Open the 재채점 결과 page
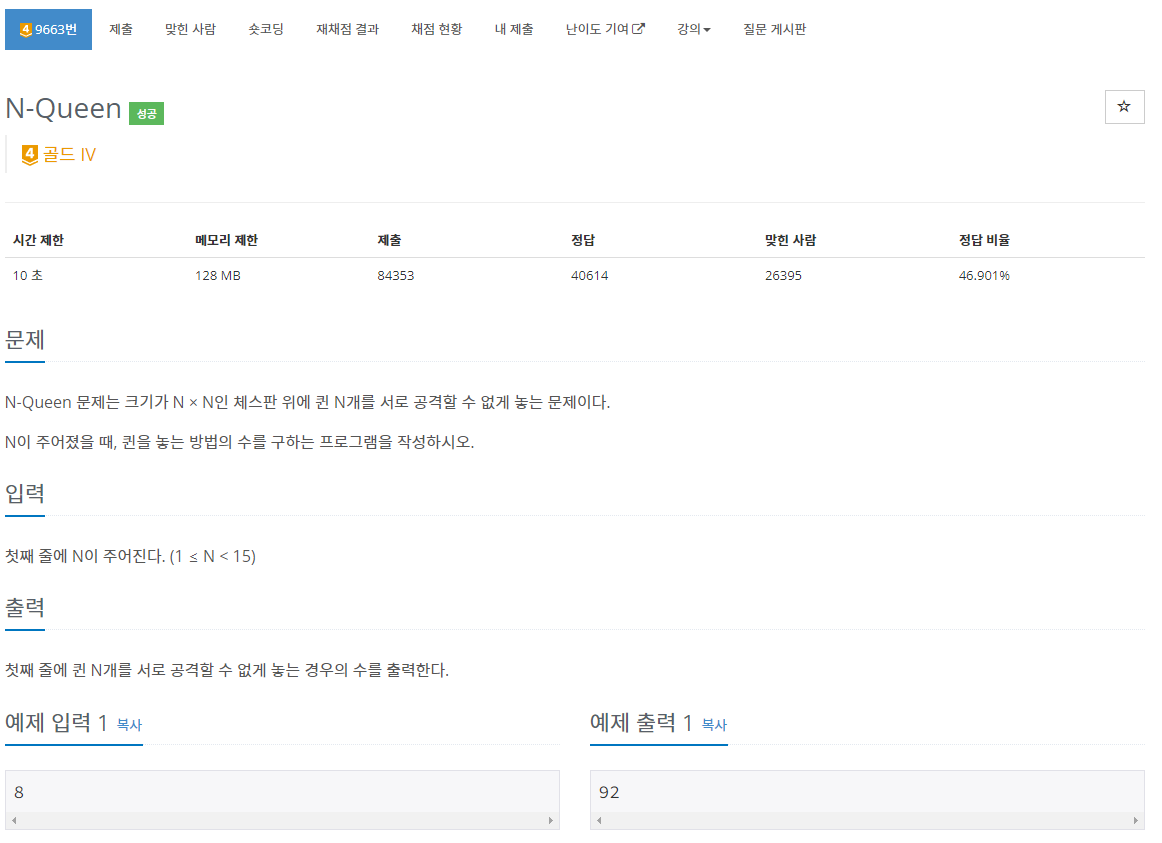Viewport: 1162px width, 843px height. click(x=346, y=29)
